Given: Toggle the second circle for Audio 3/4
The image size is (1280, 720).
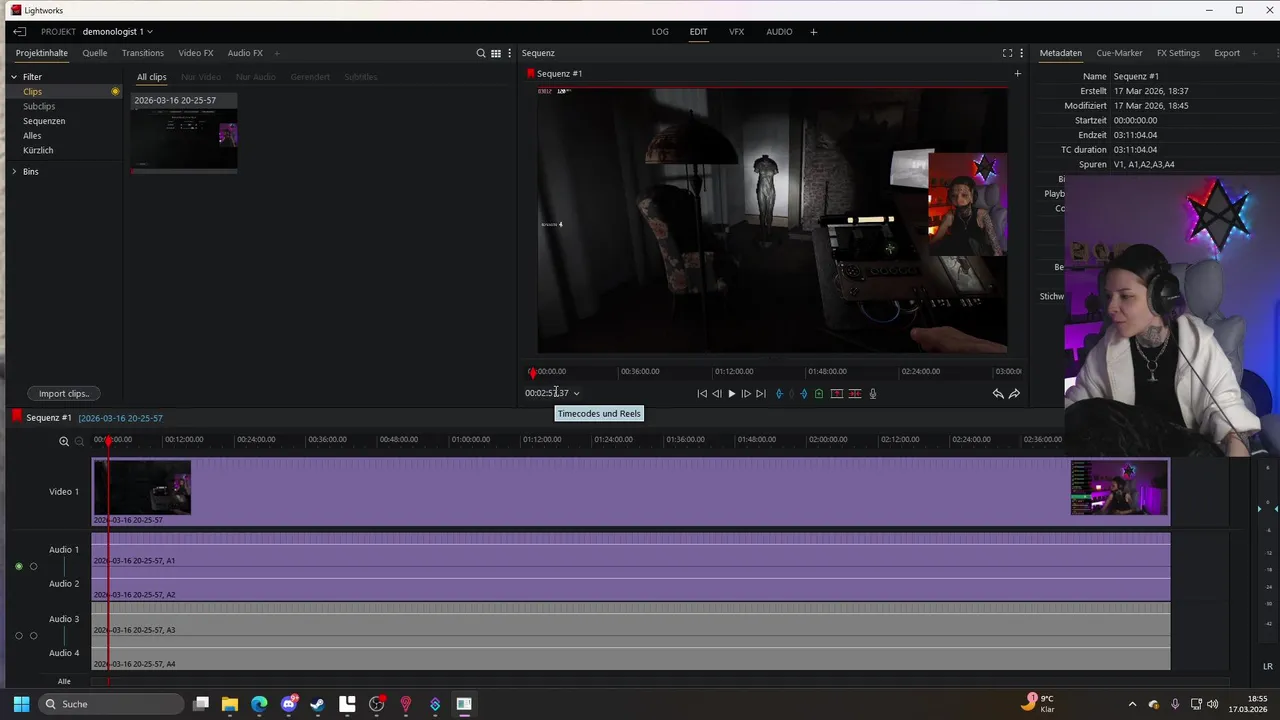Looking at the screenshot, I should point(33,636).
